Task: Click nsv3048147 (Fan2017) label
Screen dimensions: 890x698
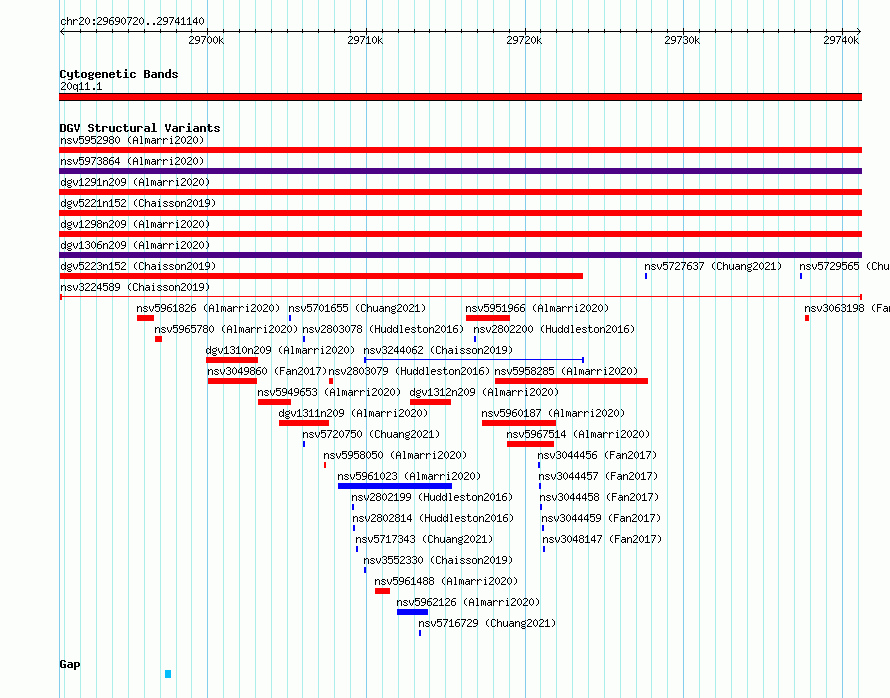Action: point(602,539)
